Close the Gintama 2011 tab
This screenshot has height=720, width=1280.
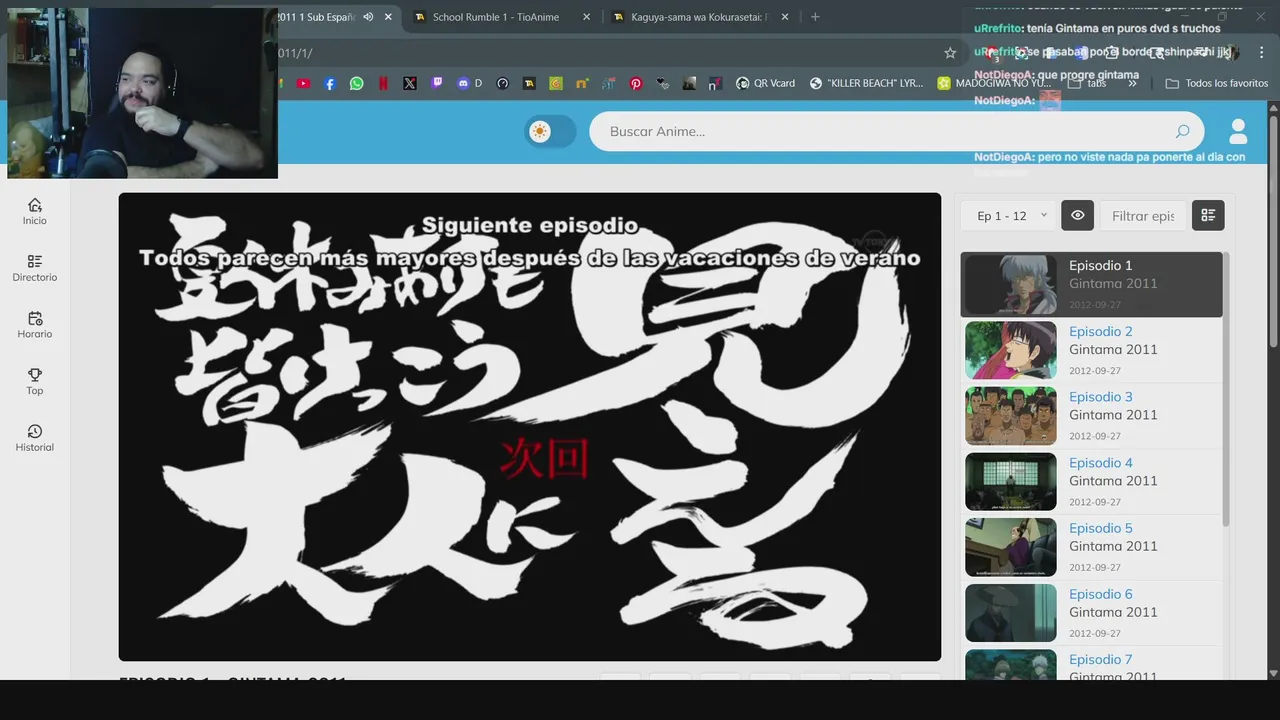[x=388, y=17]
